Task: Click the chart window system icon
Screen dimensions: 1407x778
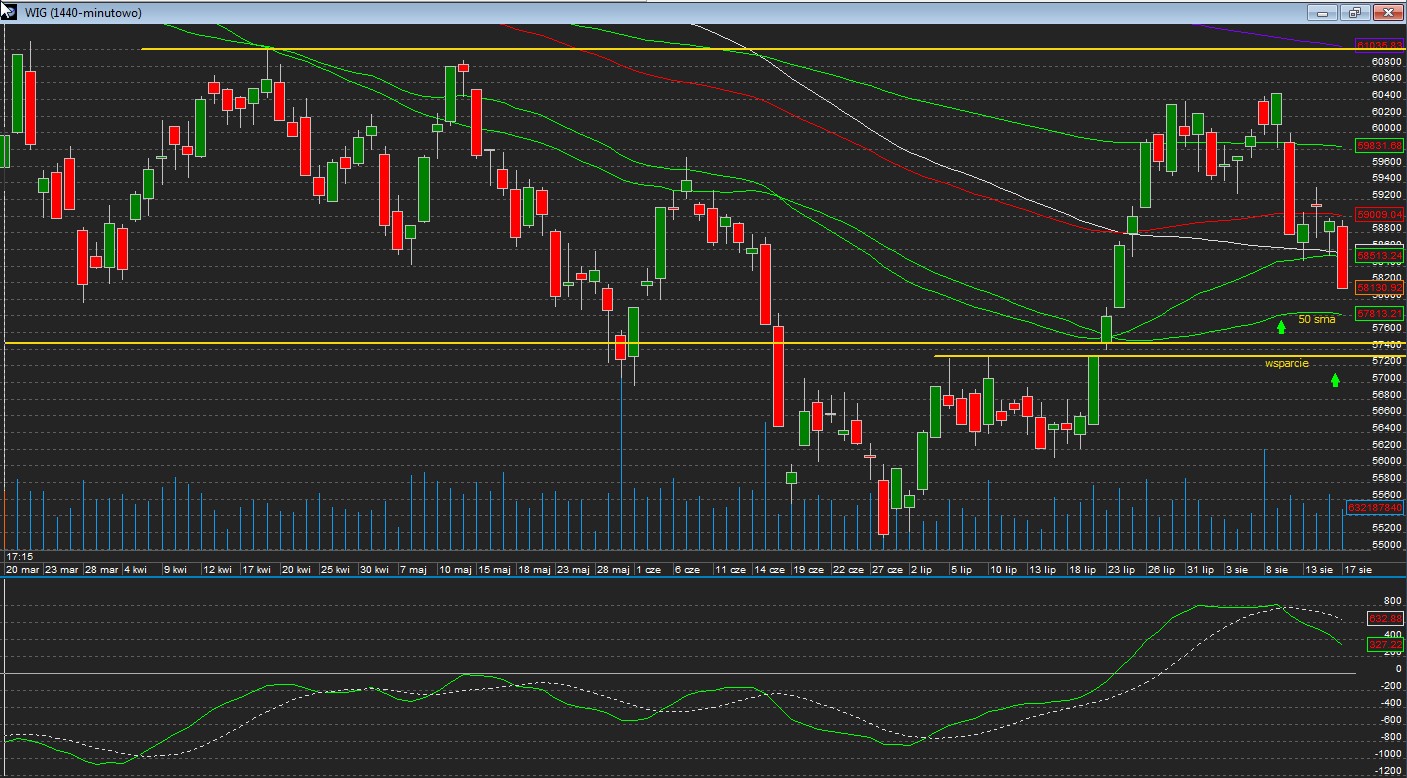Action: pos(9,12)
